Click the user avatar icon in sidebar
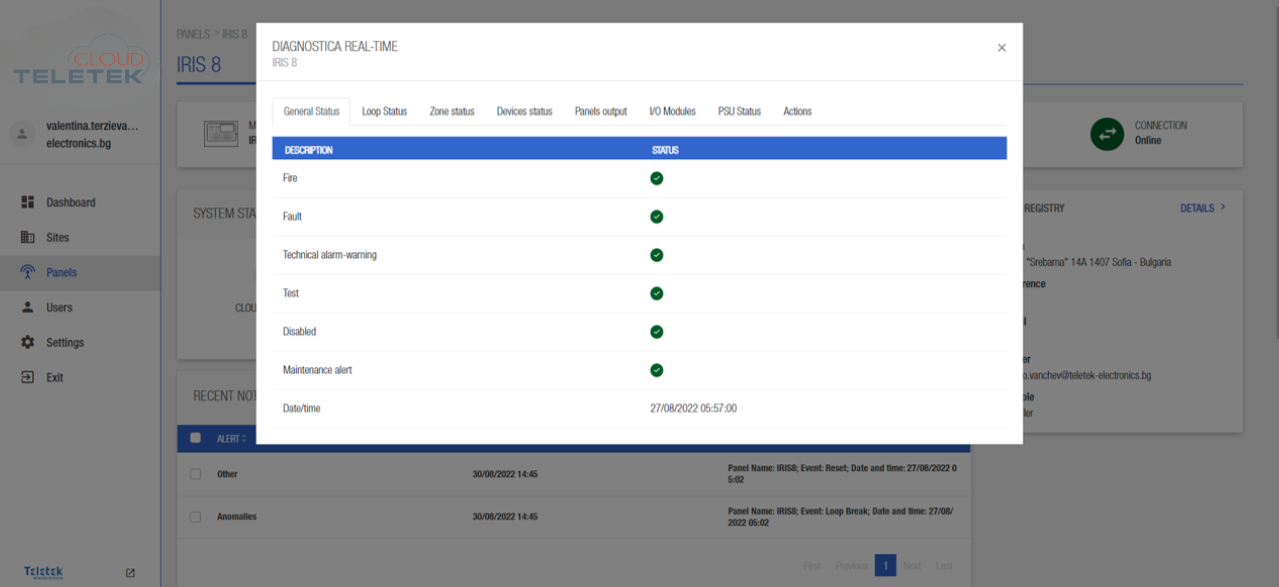Image resolution: width=1279 pixels, height=587 pixels. click(23, 134)
